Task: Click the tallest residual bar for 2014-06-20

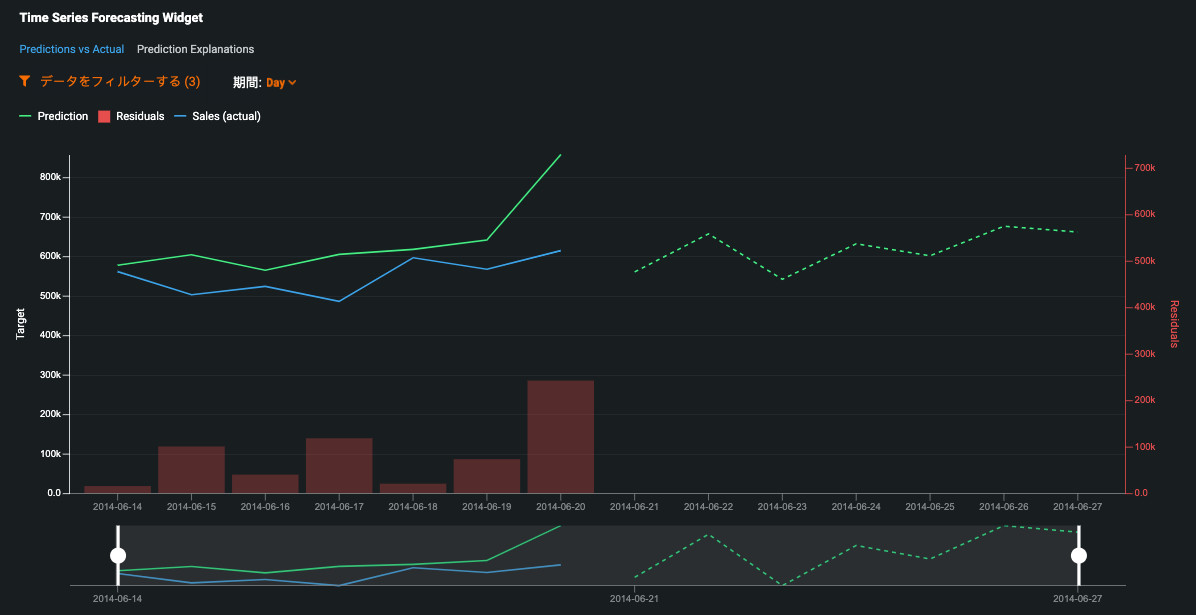Action: [561, 436]
